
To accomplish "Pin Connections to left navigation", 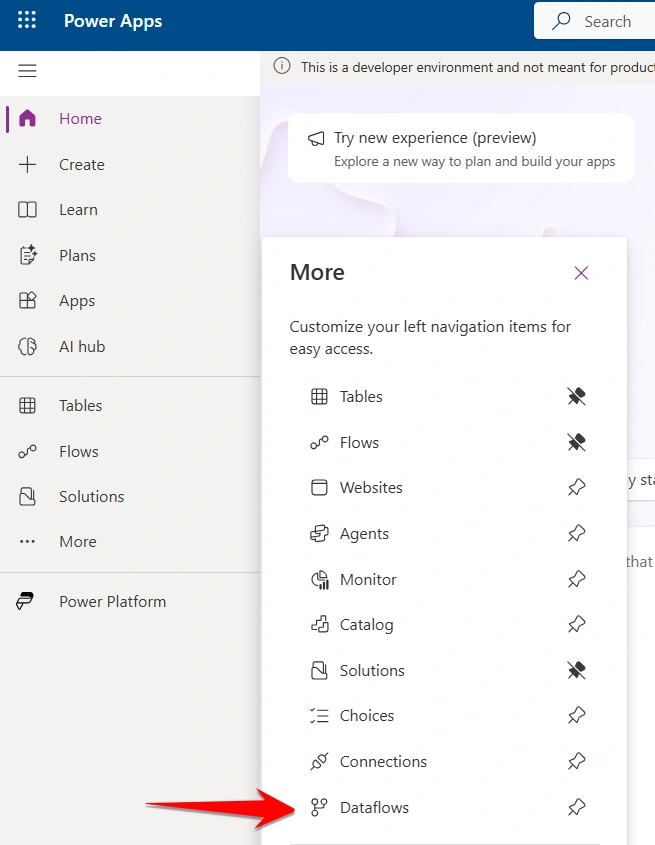I will [576, 761].
